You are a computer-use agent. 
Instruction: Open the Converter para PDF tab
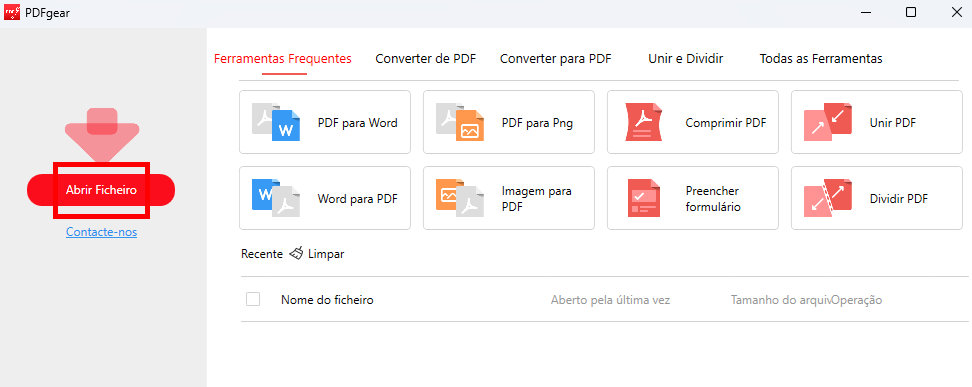point(555,59)
